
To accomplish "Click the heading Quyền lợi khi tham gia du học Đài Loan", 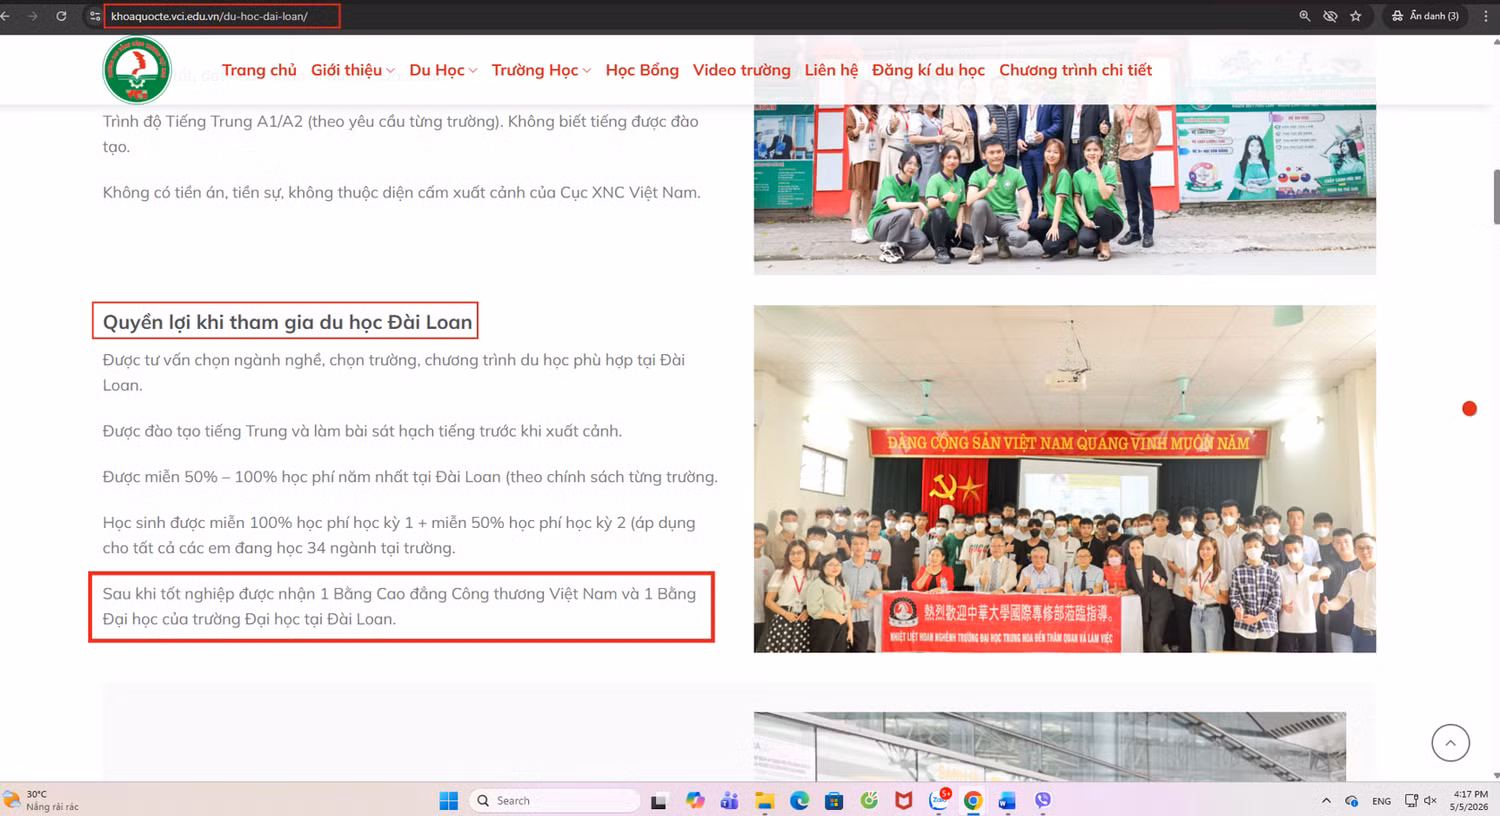I will tap(287, 322).
